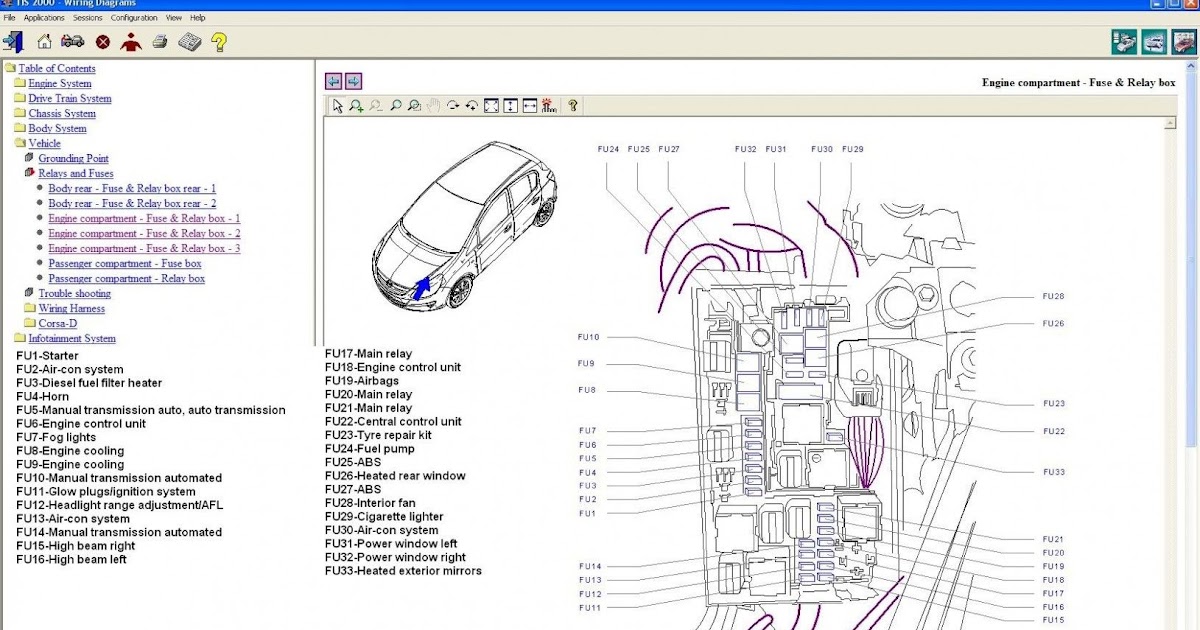Open Passenger compartment - Relay box link
Screen dimensions: 1200x630
click(127, 278)
